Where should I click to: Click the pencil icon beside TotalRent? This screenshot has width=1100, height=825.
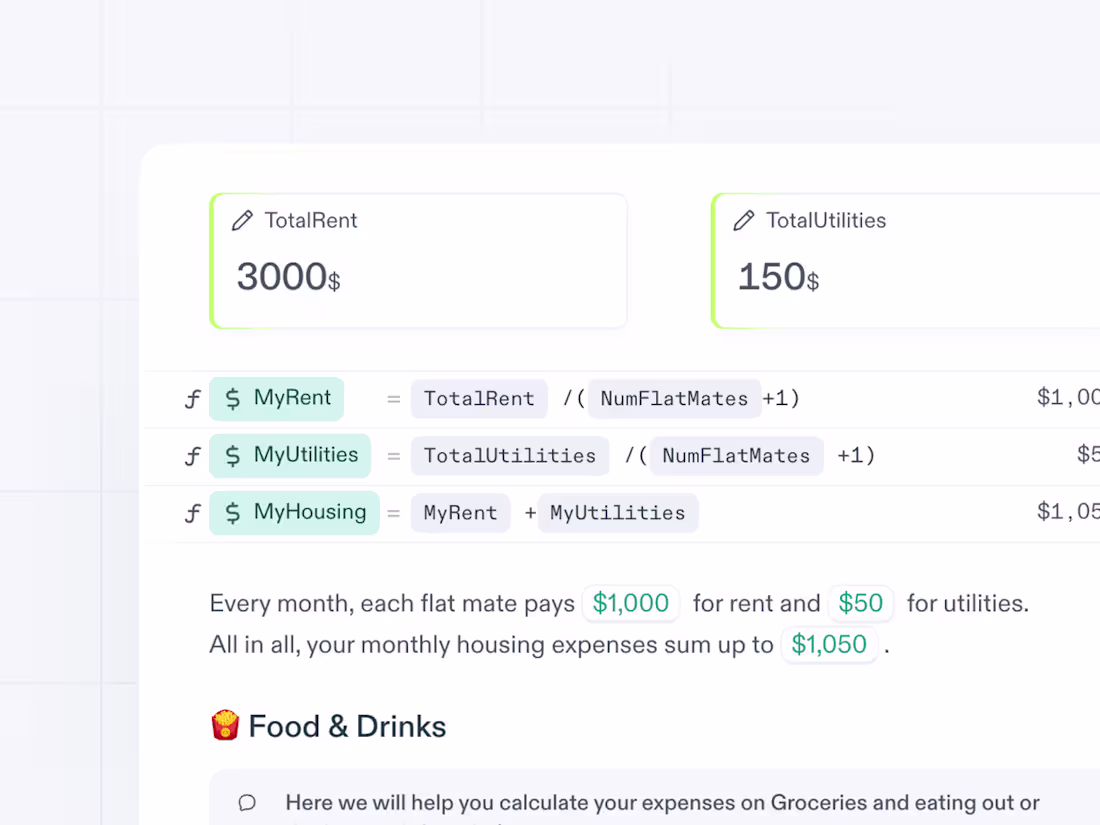[x=242, y=221]
